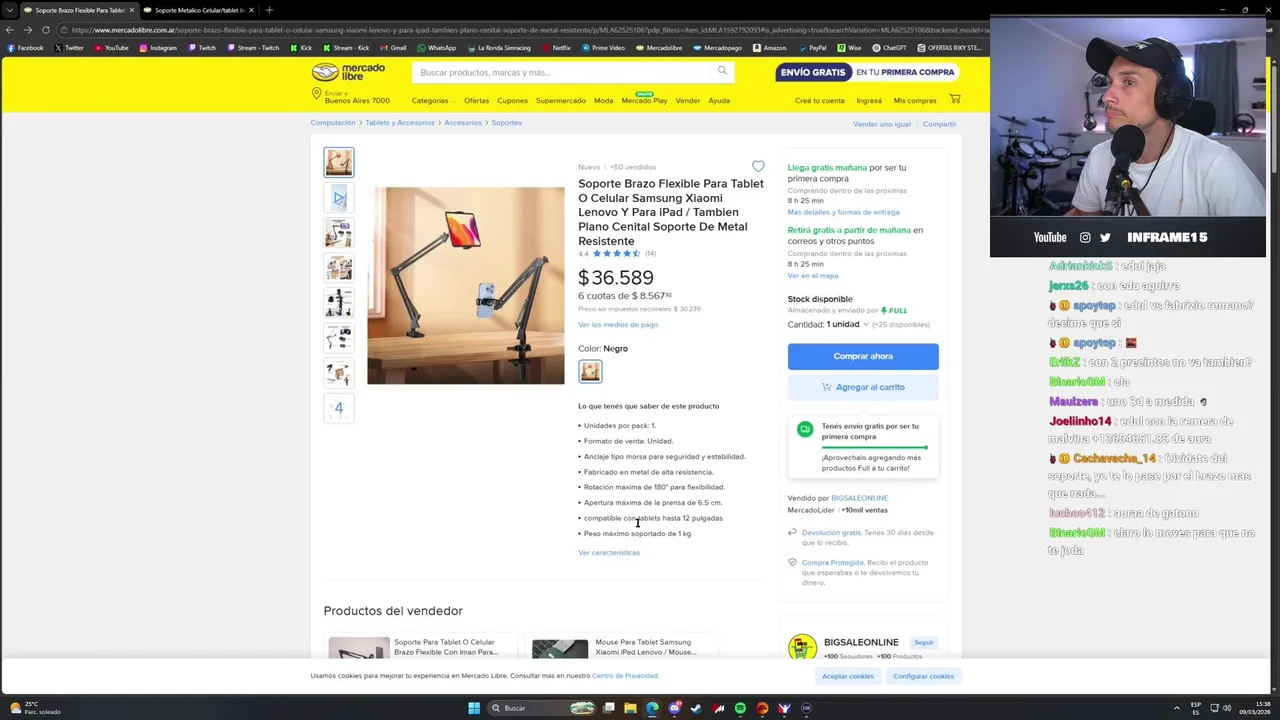Open Netflix bookmark
The width and height of the screenshot is (1280, 720).
[x=556, y=48]
